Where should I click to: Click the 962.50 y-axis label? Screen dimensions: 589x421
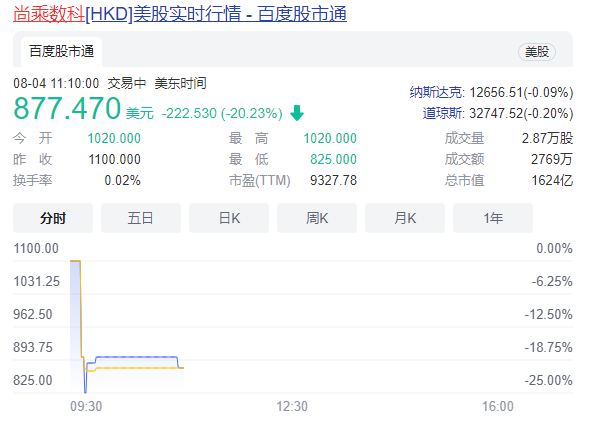33,314
